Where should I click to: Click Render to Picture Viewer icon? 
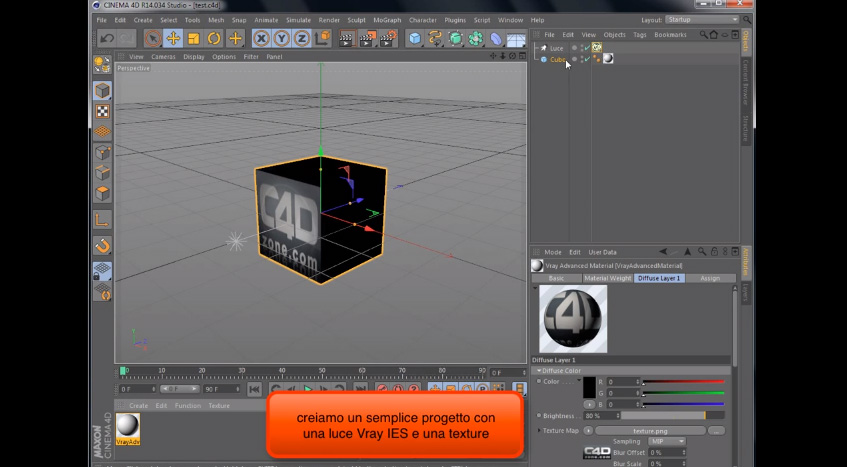[x=368, y=38]
